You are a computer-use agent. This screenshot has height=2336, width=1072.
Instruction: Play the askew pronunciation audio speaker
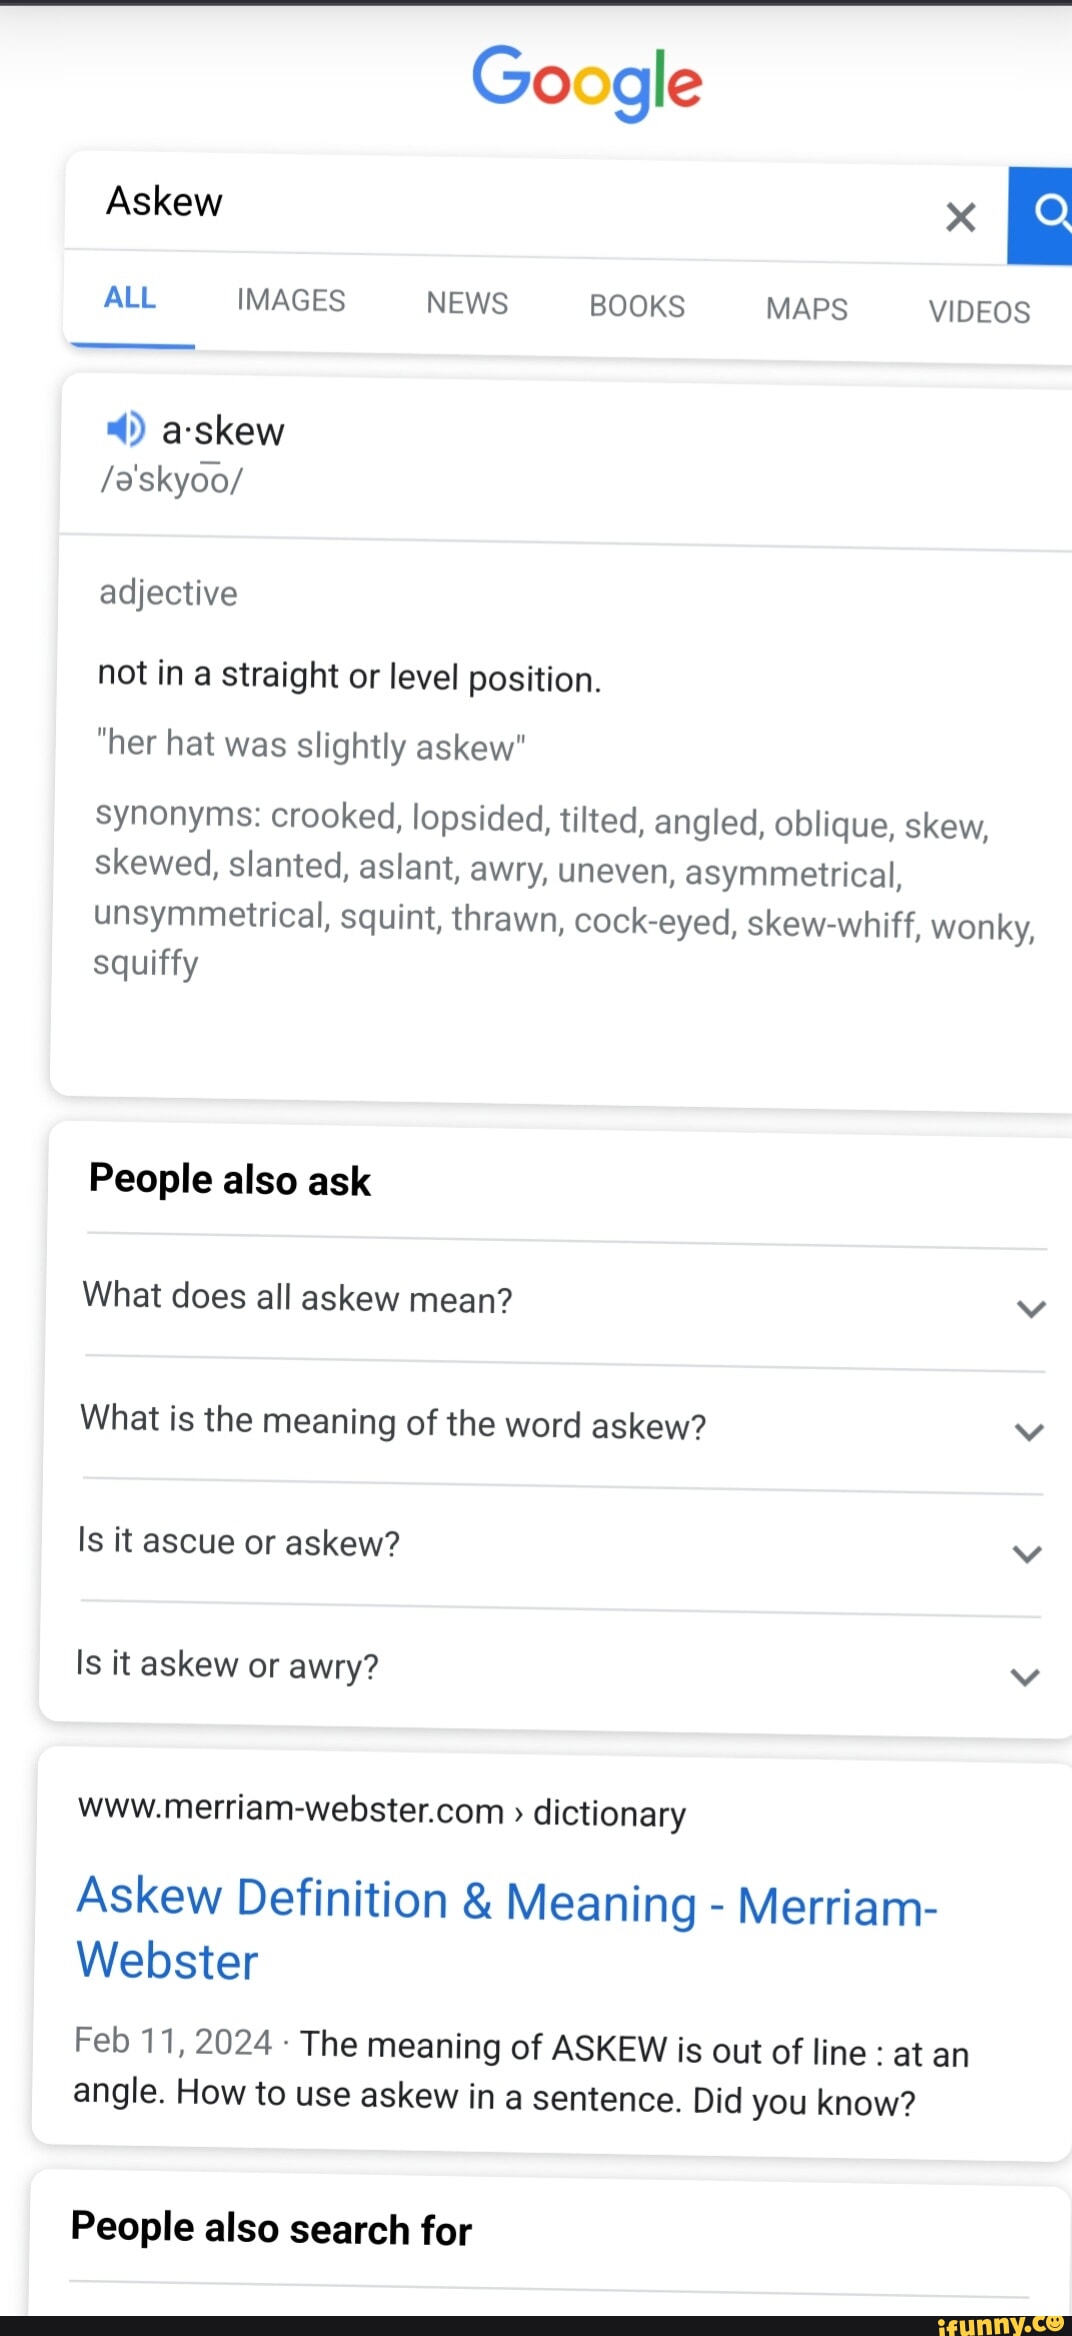[126, 429]
